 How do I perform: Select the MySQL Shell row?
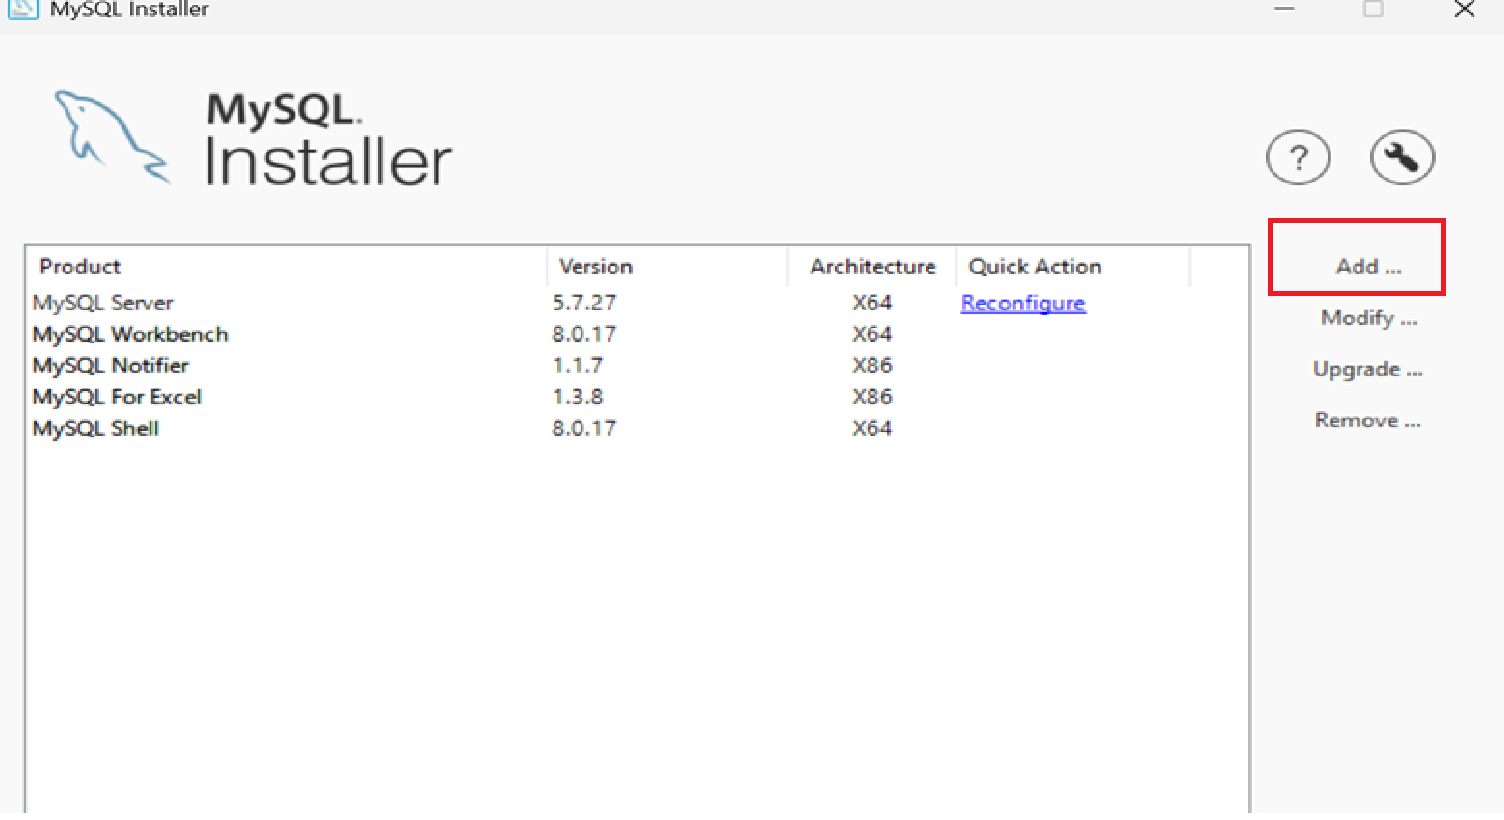click(637, 428)
